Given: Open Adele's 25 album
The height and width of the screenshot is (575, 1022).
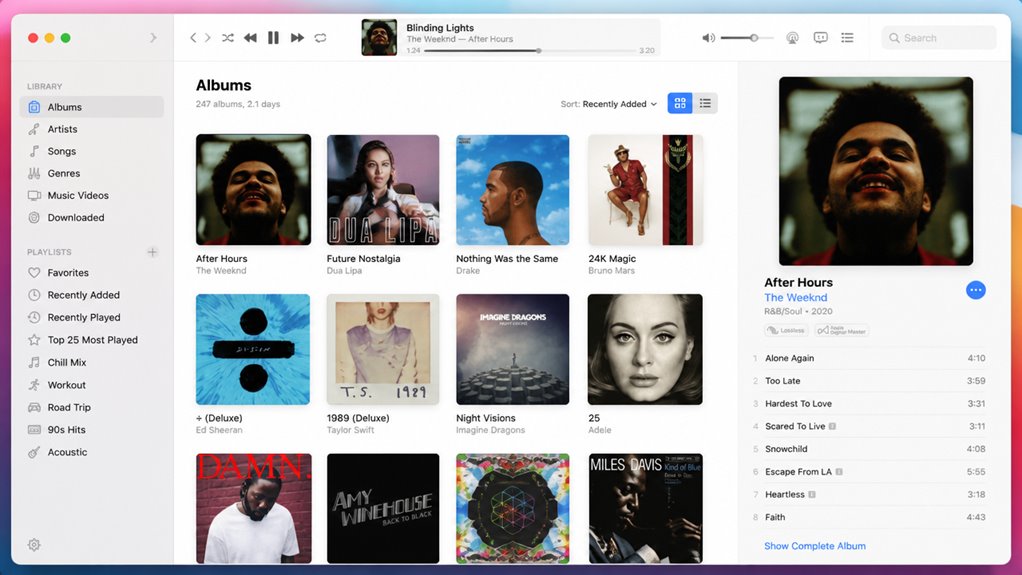Looking at the screenshot, I should pyautogui.click(x=645, y=349).
